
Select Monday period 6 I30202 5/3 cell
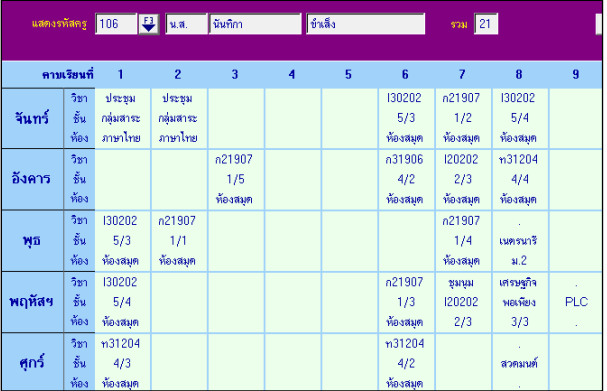406,118
